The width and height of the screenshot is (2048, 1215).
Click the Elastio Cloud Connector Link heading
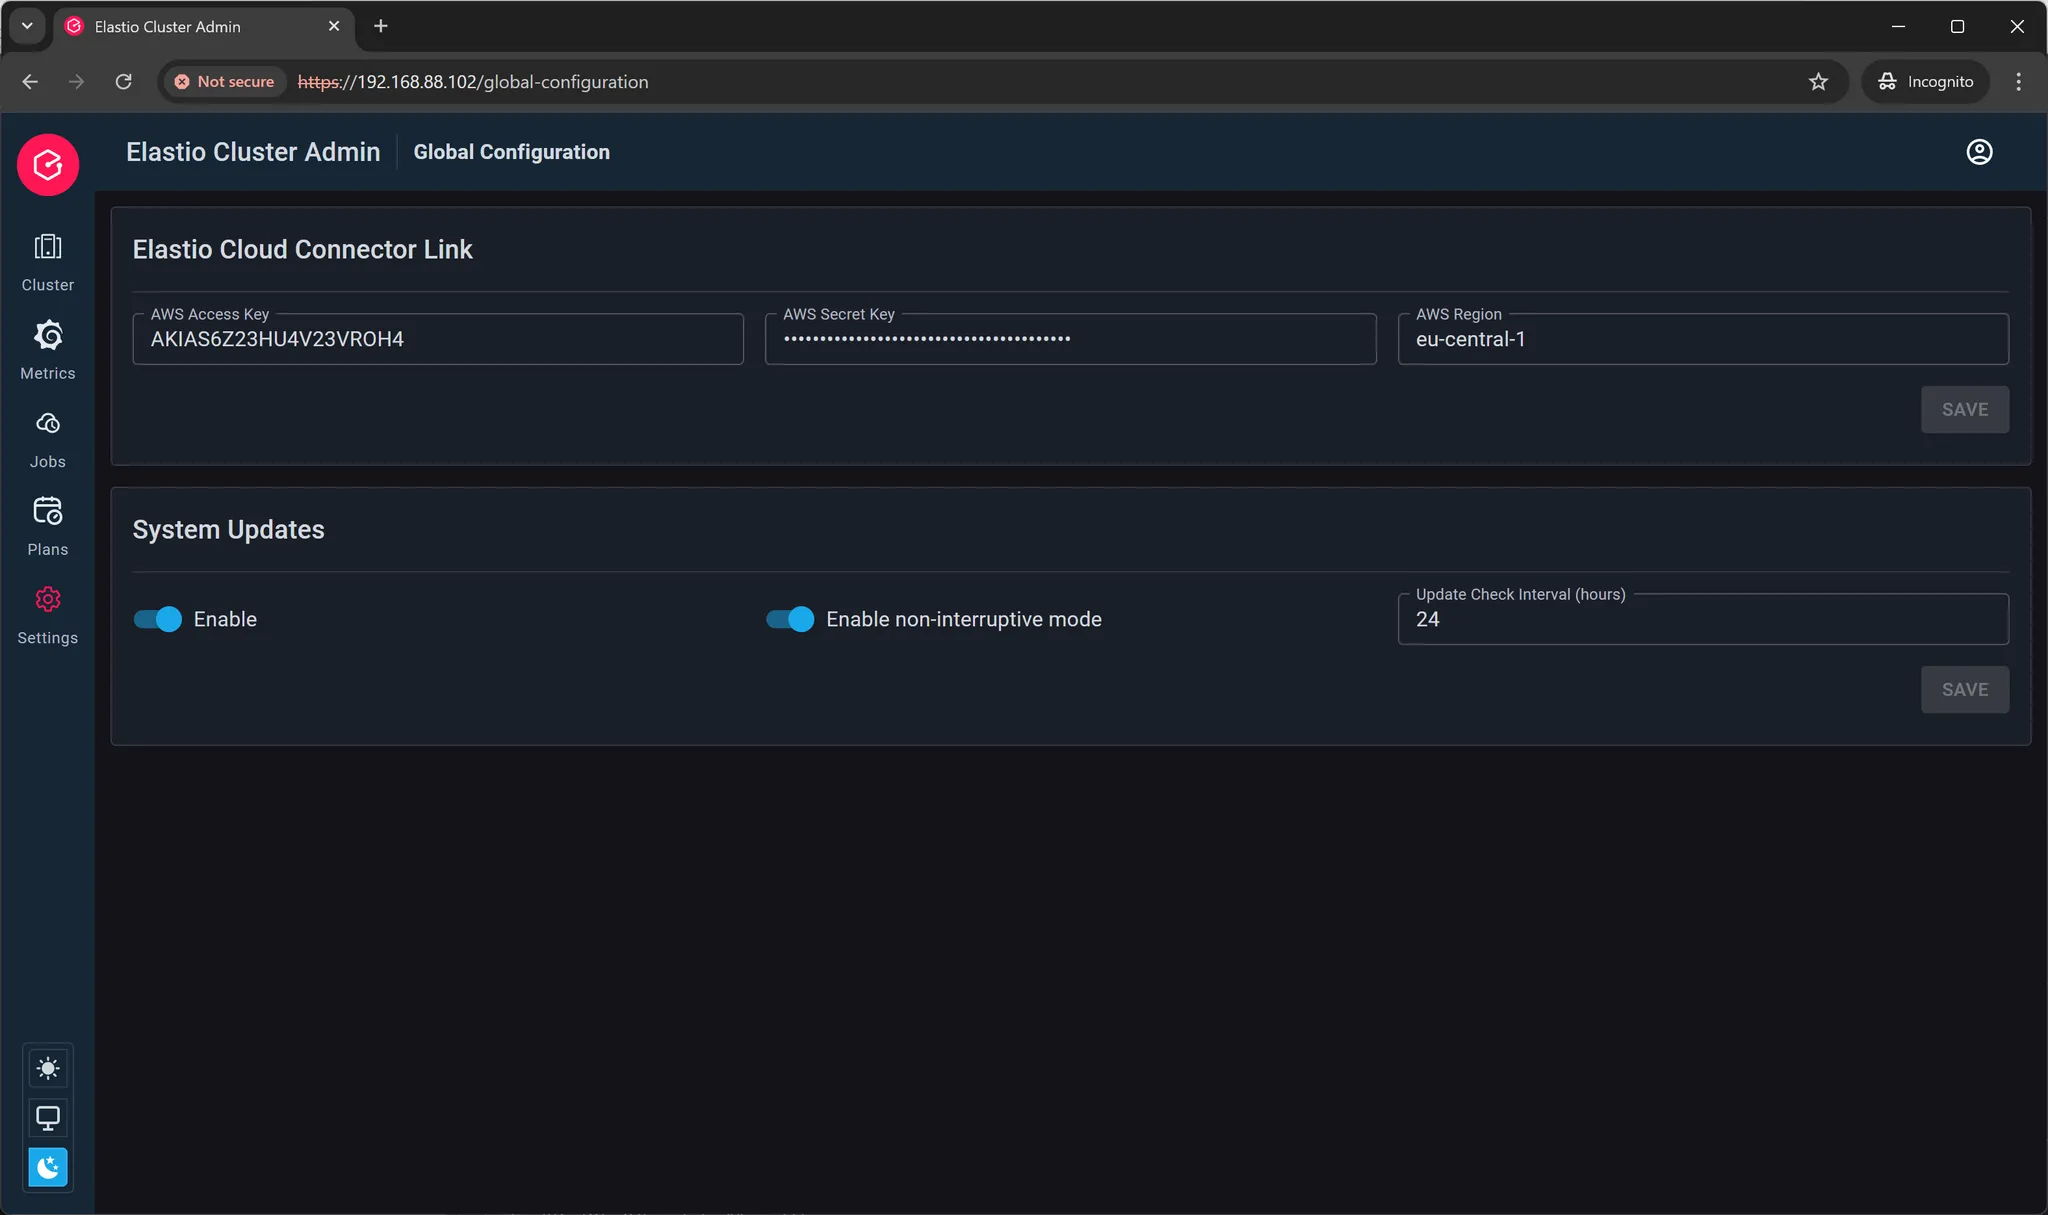click(x=303, y=249)
